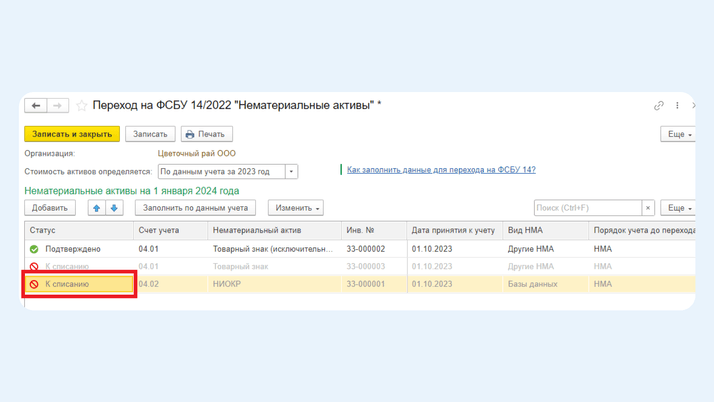The width and height of the screenshot is (714, 402).
Task: Go forward with the right arrow button
Action: pos(57,106)
